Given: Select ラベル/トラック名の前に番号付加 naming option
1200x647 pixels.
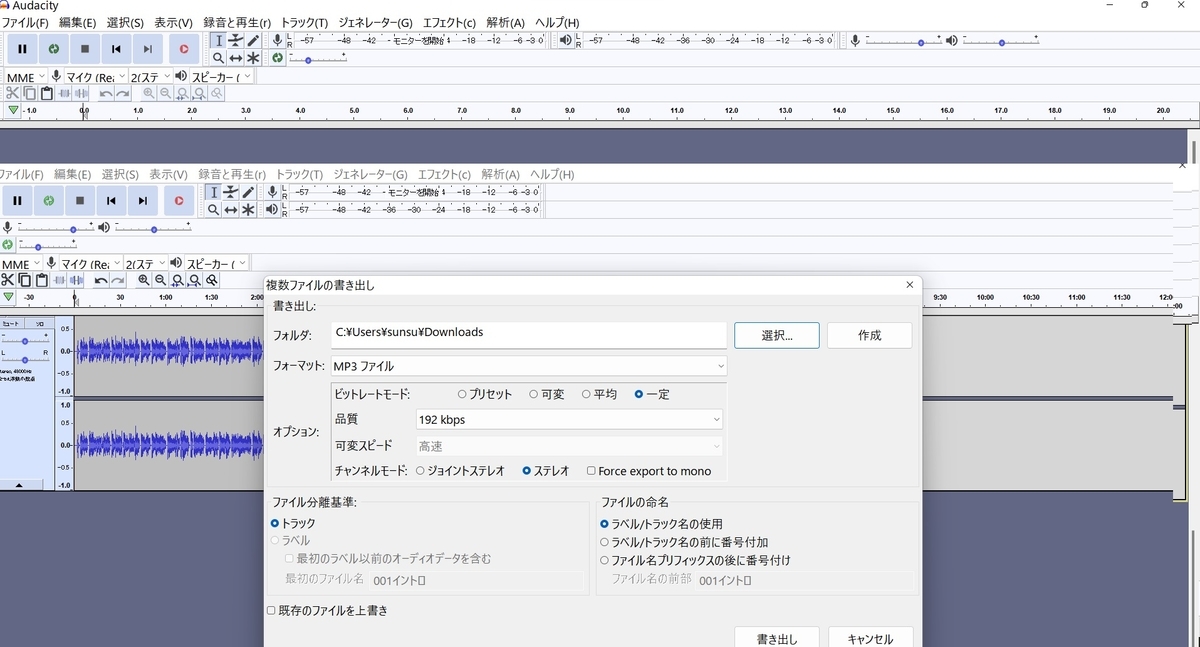Looking at the screenshot, I should pos(683,542).
